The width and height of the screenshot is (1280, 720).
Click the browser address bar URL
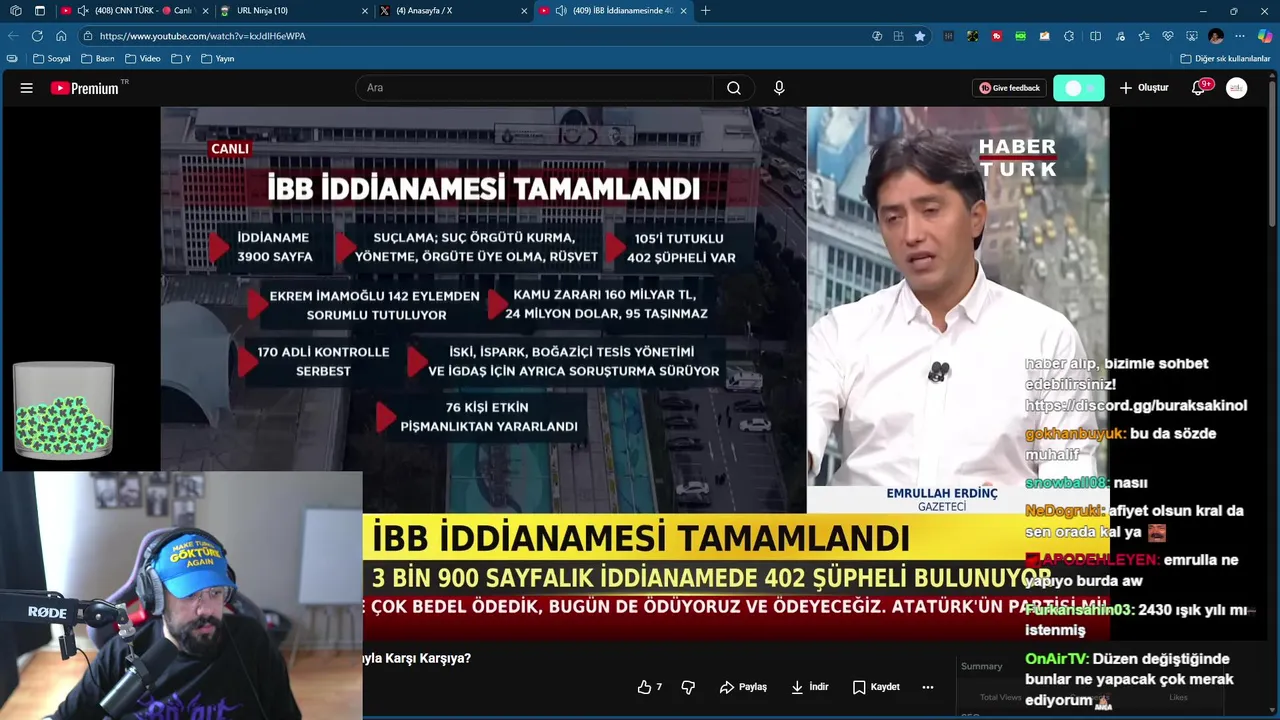pos(203,36)
